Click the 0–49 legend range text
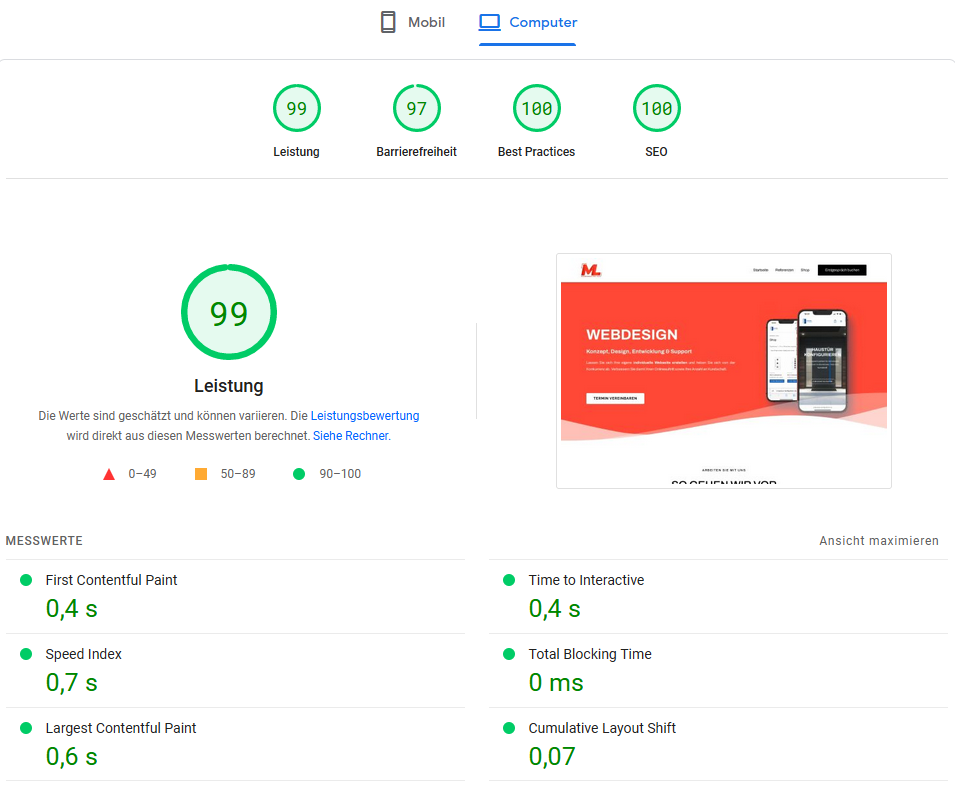955x787 pixels. click(143, 474)
